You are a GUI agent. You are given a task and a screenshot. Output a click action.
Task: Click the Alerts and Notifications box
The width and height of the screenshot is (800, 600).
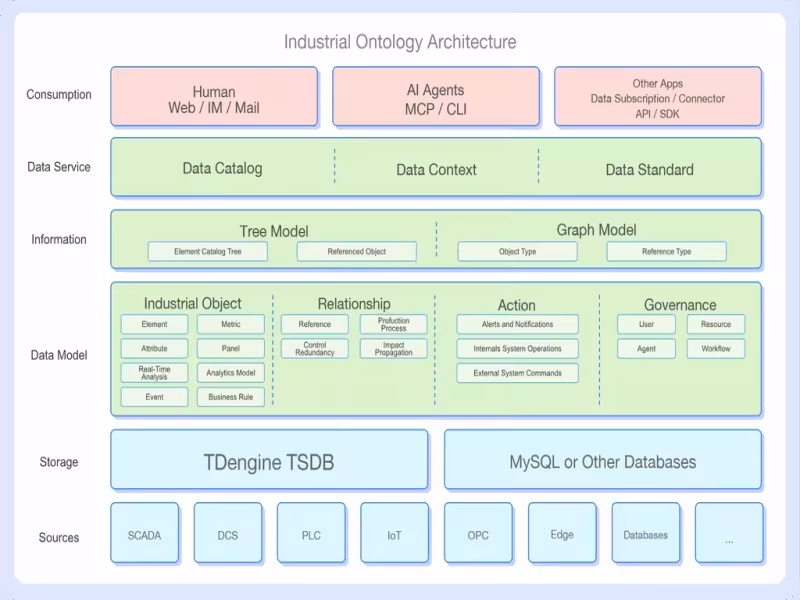(x=517, y=324)
